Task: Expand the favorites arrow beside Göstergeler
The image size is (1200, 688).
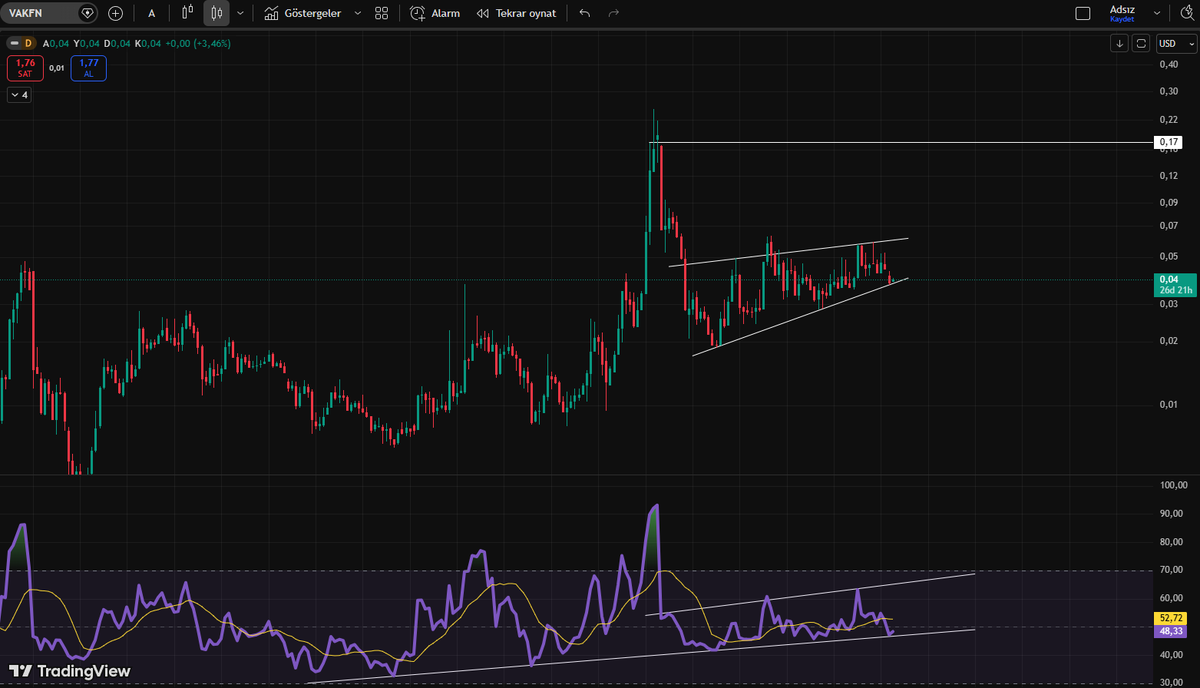Action: [358, 13]
